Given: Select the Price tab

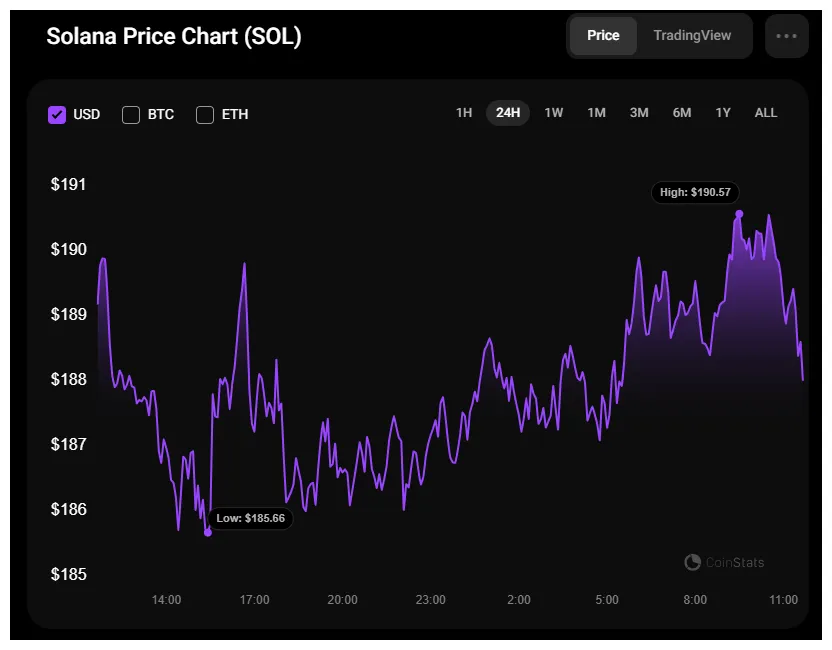Looking at the screenshot, I should [x=603, y=35].
